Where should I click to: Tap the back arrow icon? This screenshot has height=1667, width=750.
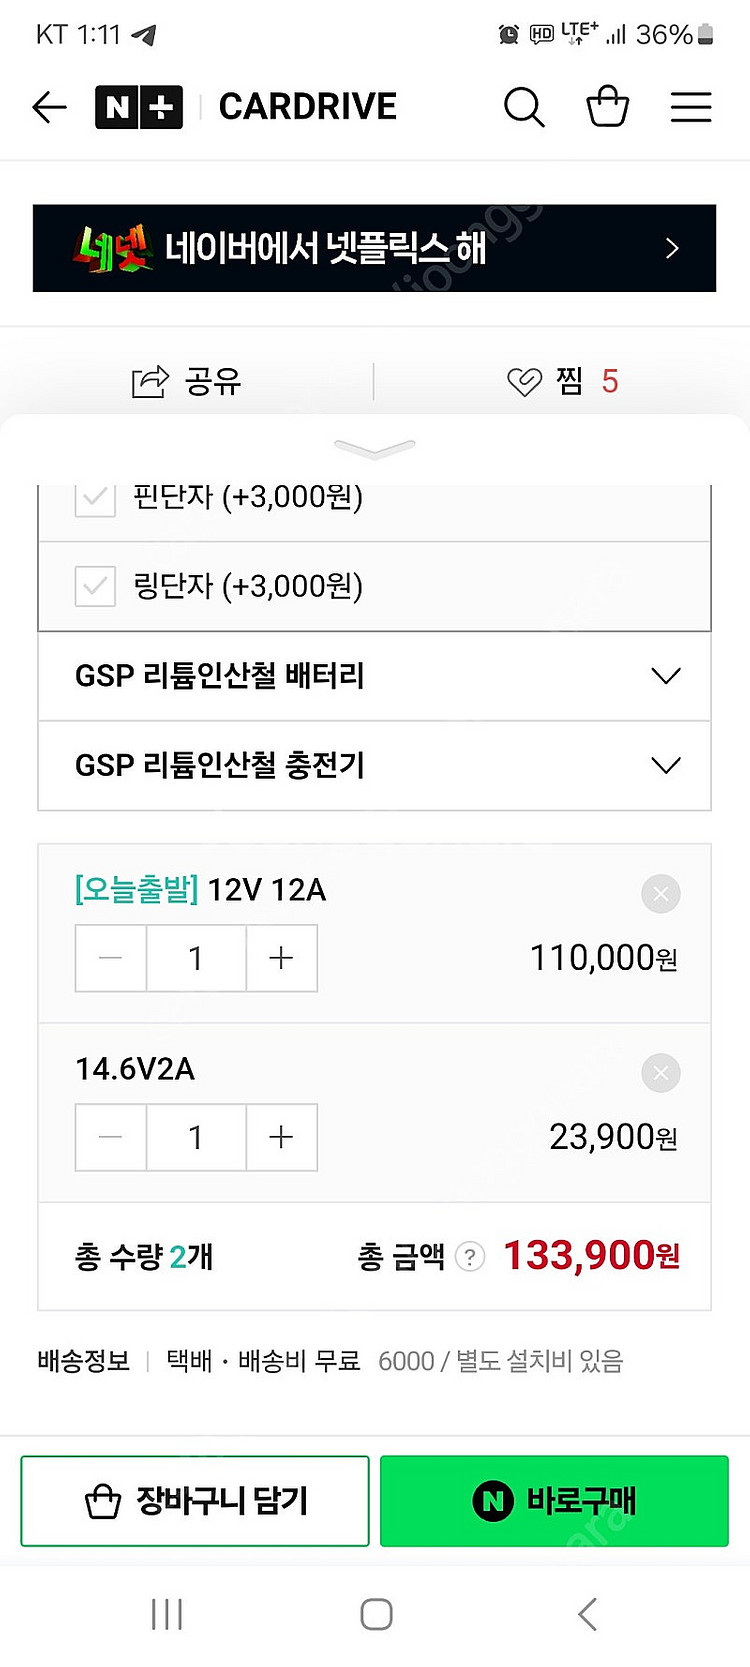coord(49,107)
